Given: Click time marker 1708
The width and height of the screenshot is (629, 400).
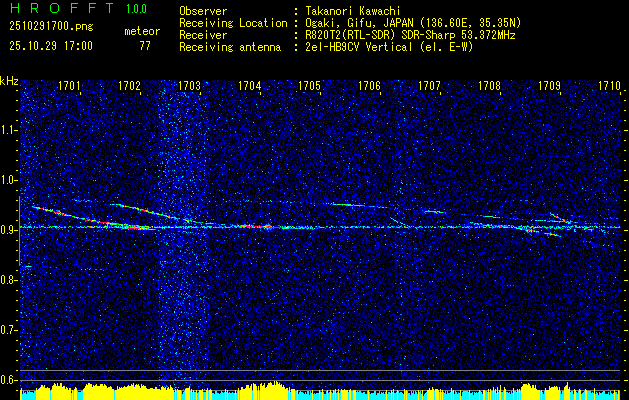Looking at the screenshot, I should click(x=489, y=85).
